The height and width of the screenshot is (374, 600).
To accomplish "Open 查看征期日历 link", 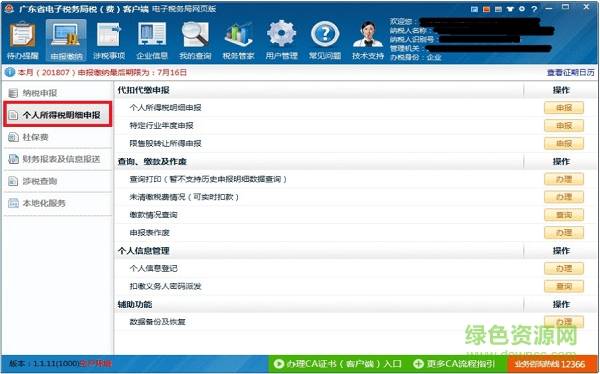I will [570, 72].
